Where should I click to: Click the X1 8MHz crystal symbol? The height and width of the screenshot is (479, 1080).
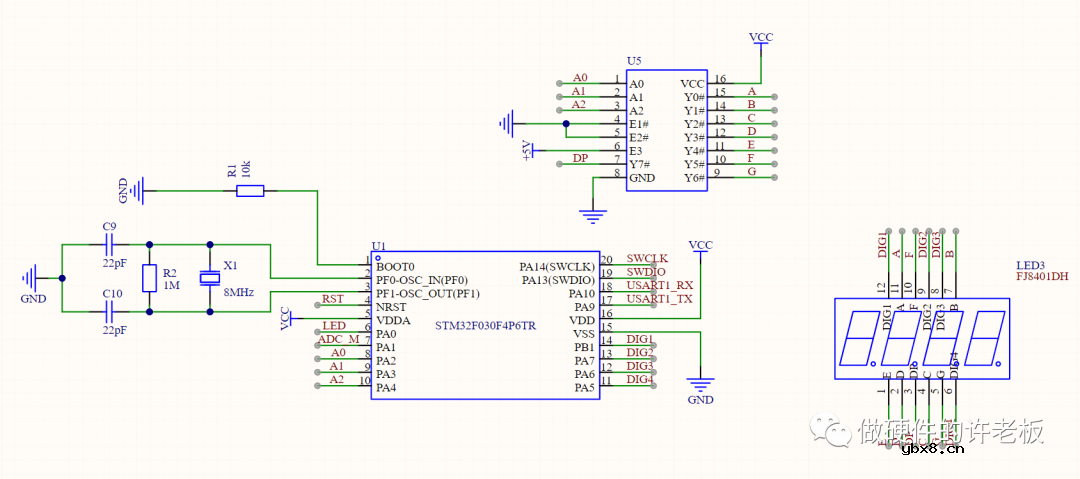pos(210,277)
